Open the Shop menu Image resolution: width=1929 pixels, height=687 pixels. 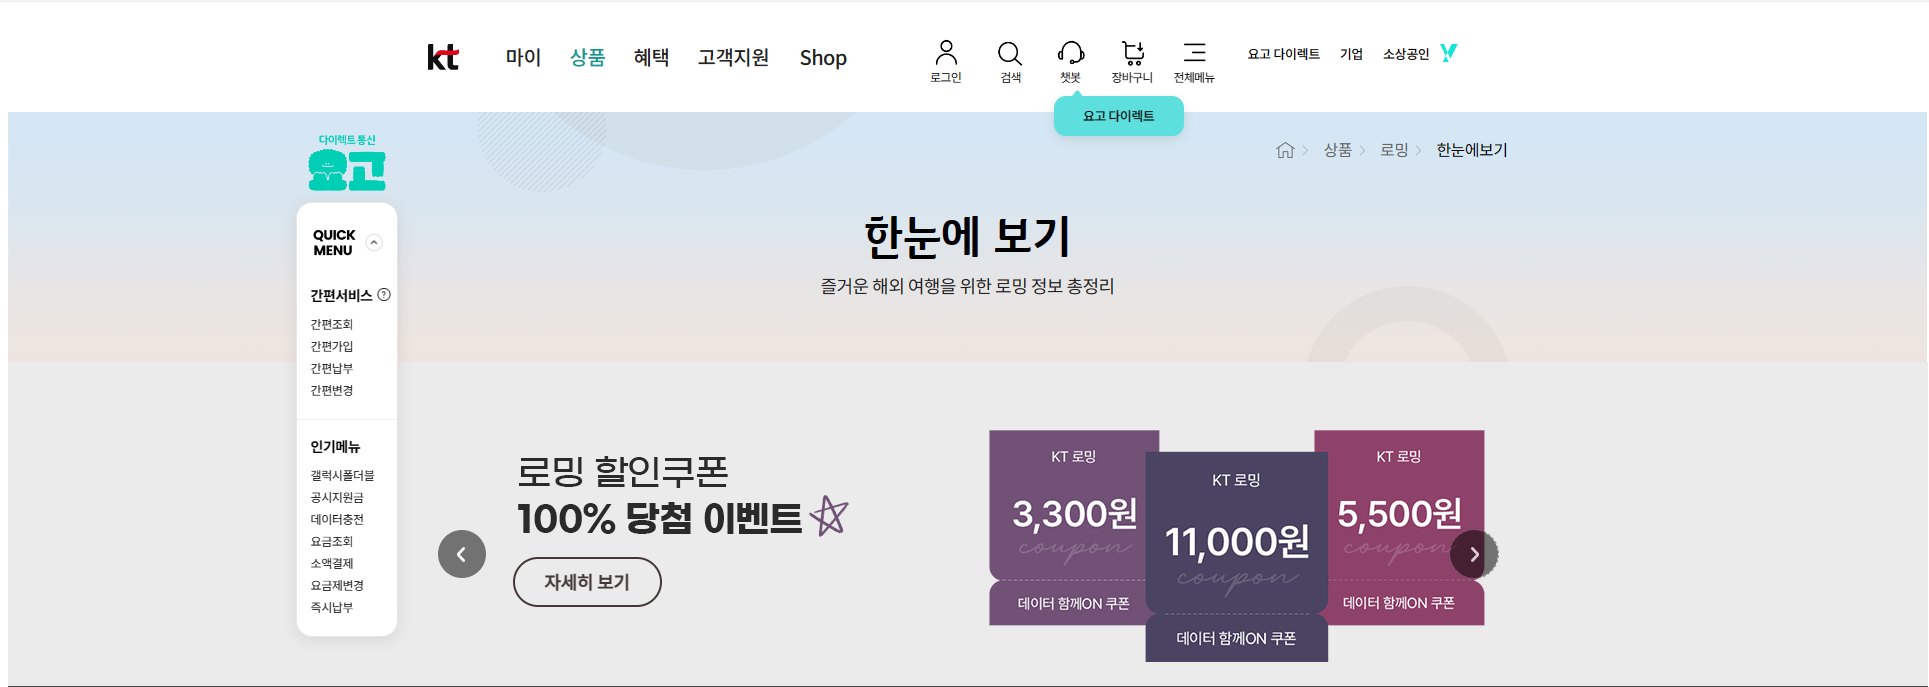[x=823, y=58]
